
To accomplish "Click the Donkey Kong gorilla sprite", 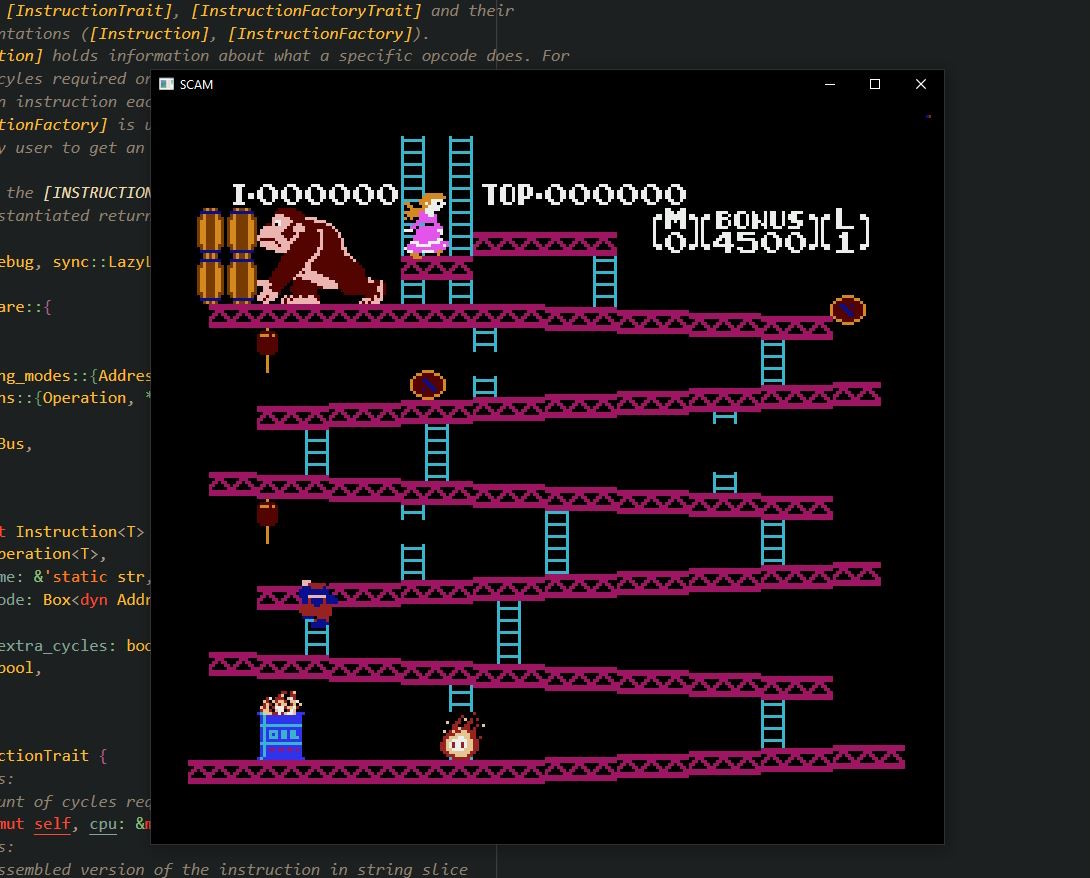I will click(320, 256).
